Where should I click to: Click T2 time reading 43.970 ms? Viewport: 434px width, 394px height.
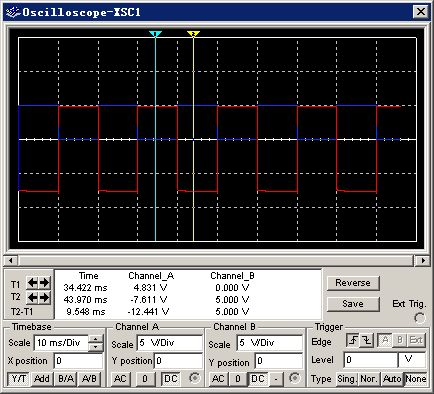point(86,300)
